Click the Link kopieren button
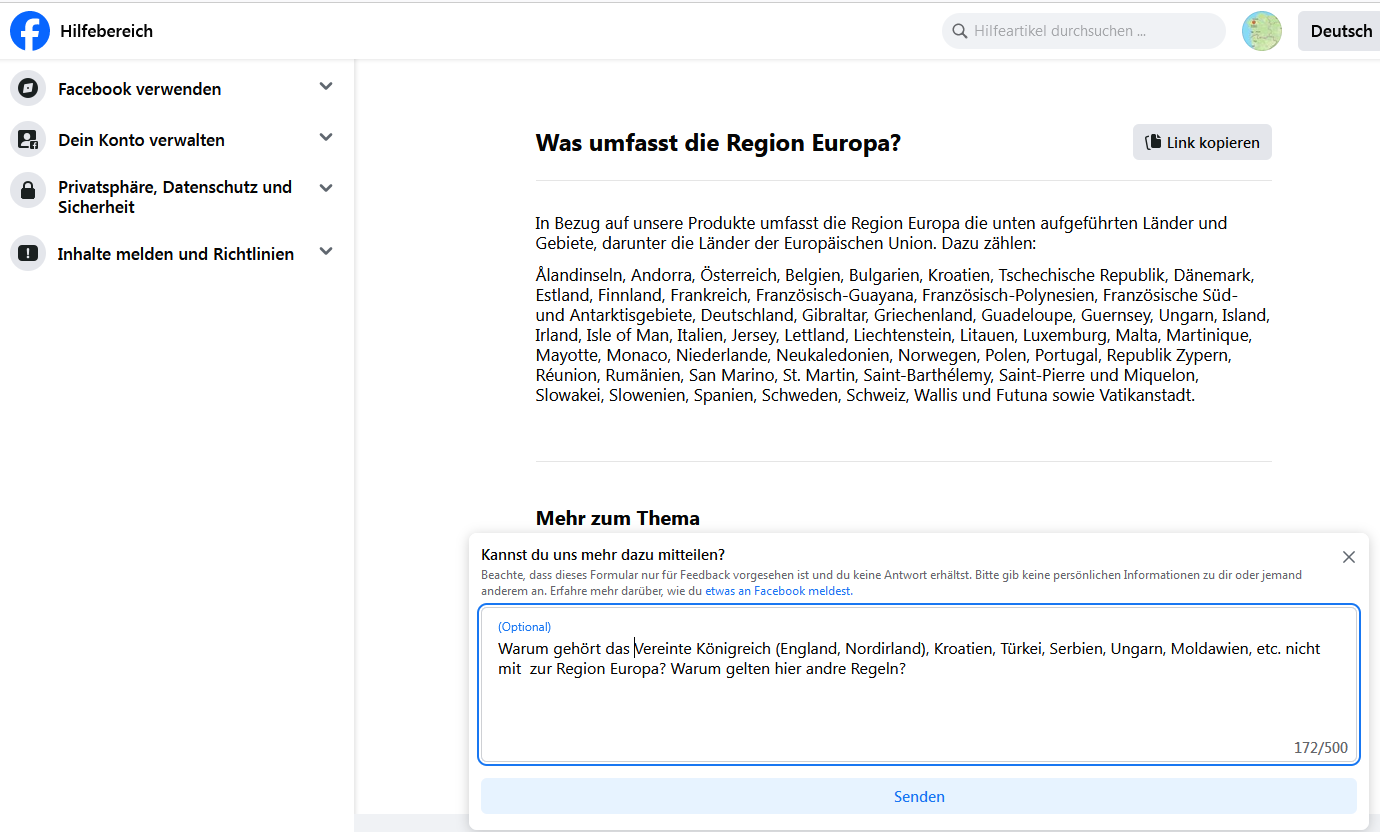This screenshot has width=1380, height=832. point(1202,141)
